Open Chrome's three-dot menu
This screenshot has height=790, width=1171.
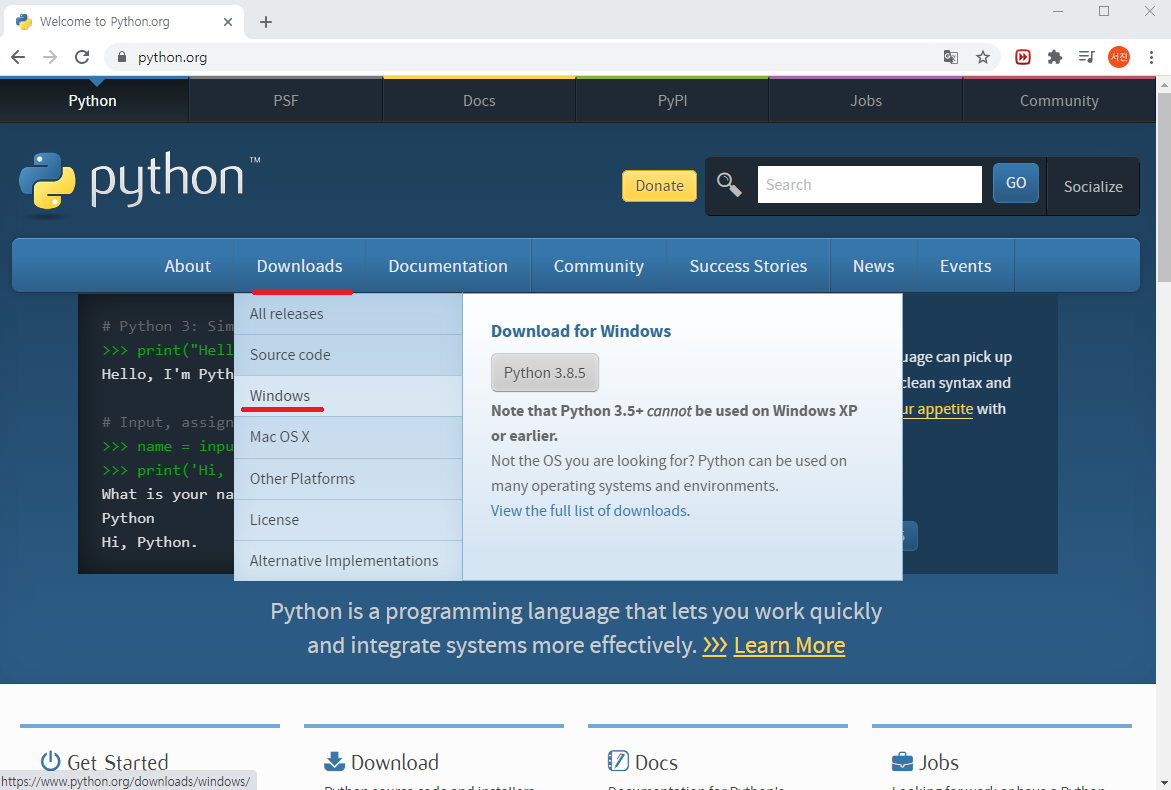pyautogui.click(x=1151, y=57)
